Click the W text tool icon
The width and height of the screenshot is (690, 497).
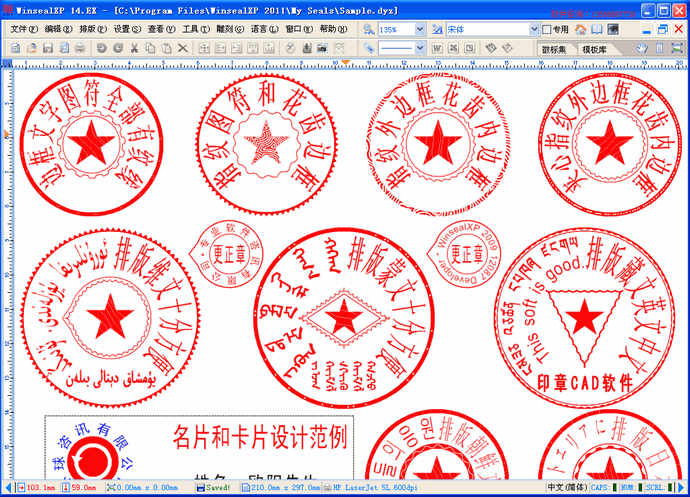pyautogui.click(x=437, y=48)
